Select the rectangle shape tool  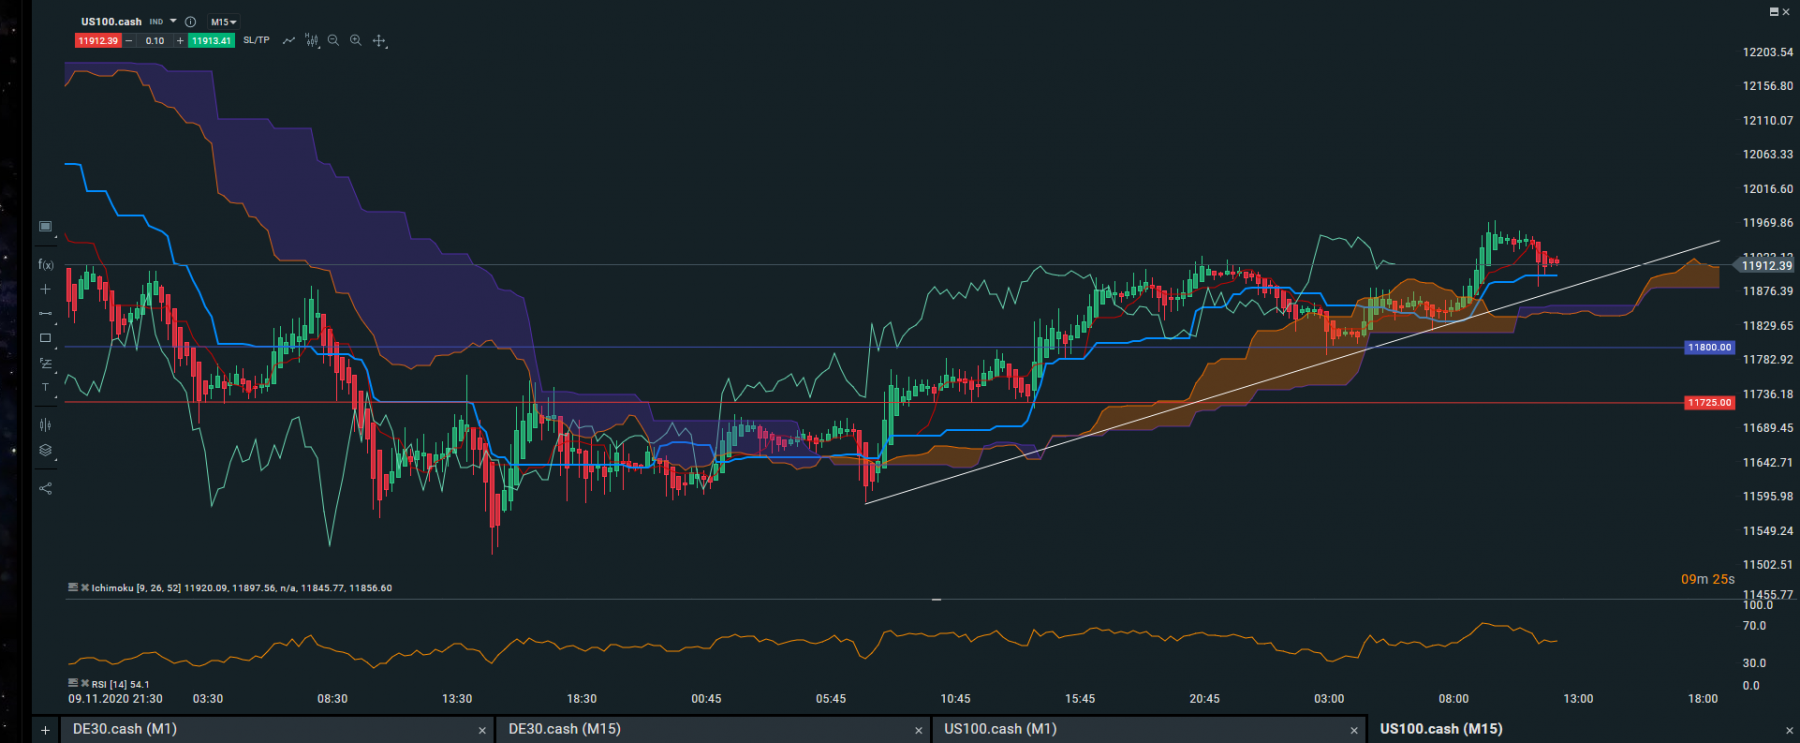pos(45,338)
